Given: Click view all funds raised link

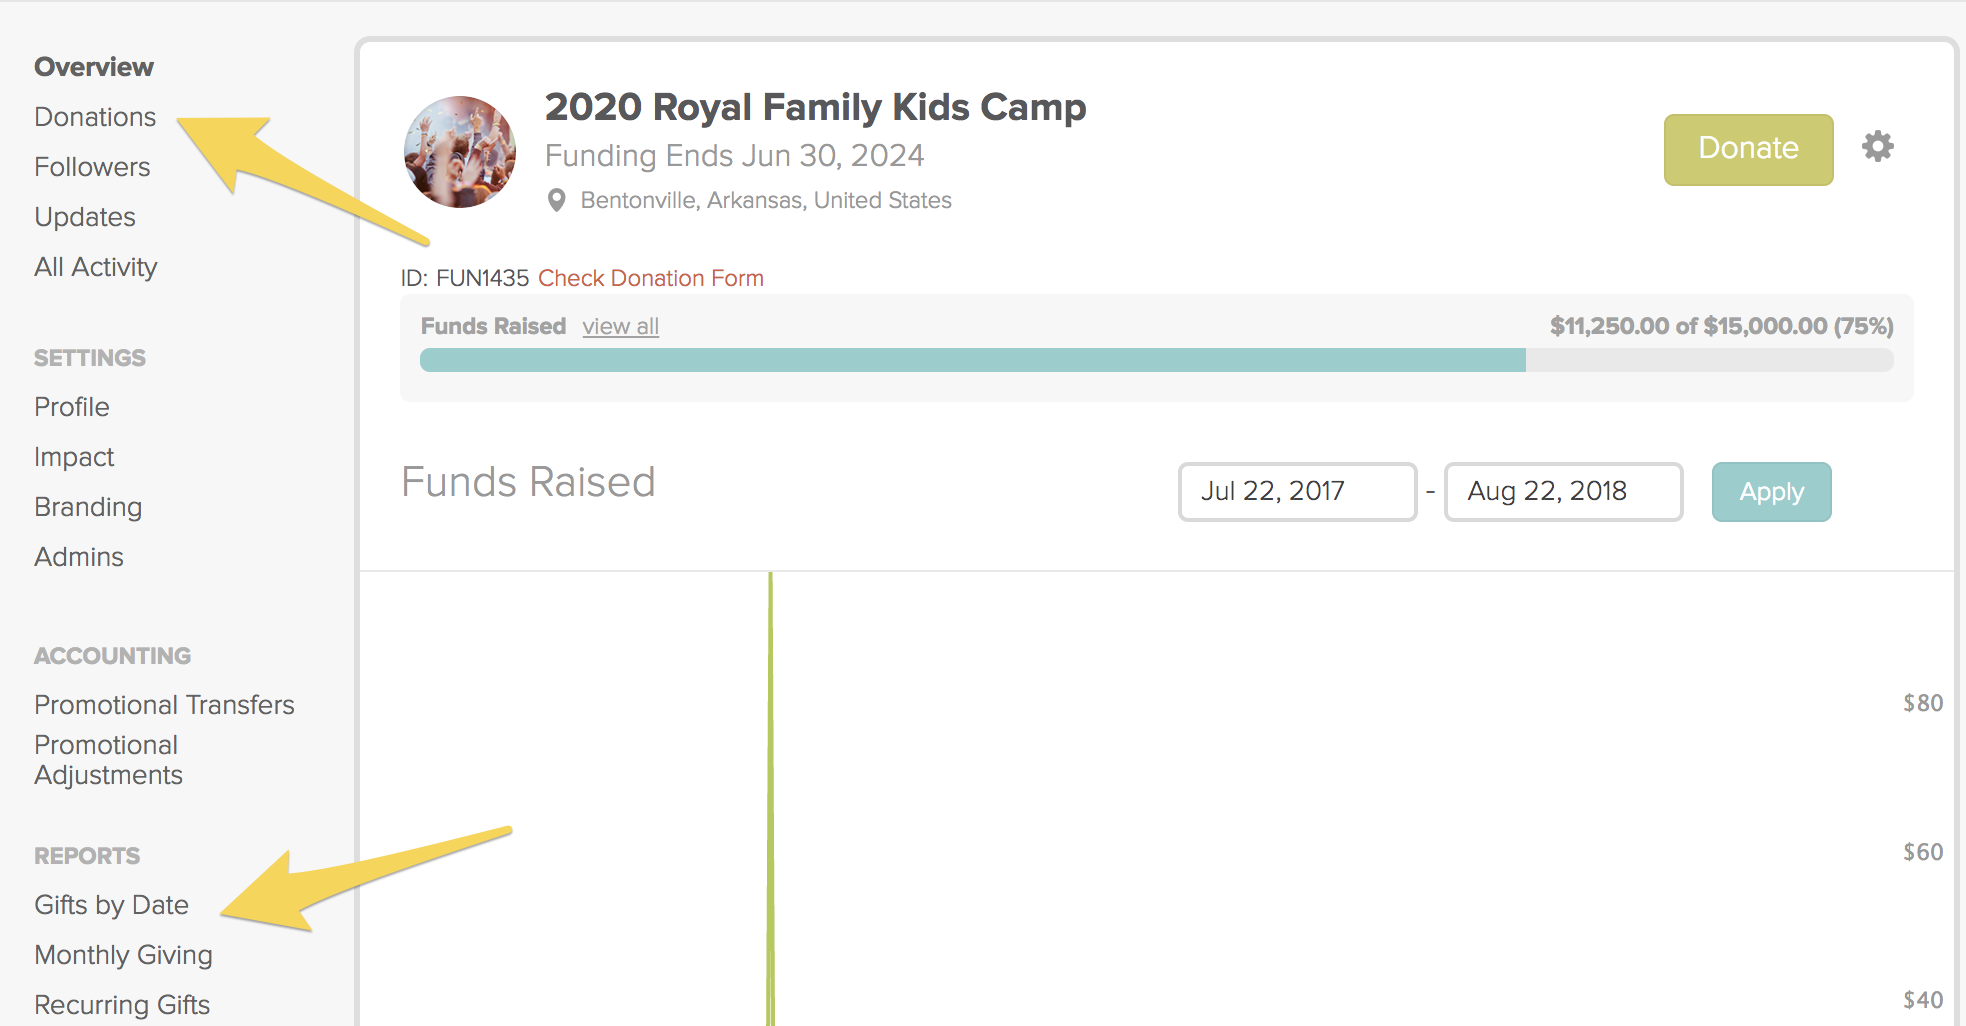Looking at the screenshot, I should pos(621,326).
